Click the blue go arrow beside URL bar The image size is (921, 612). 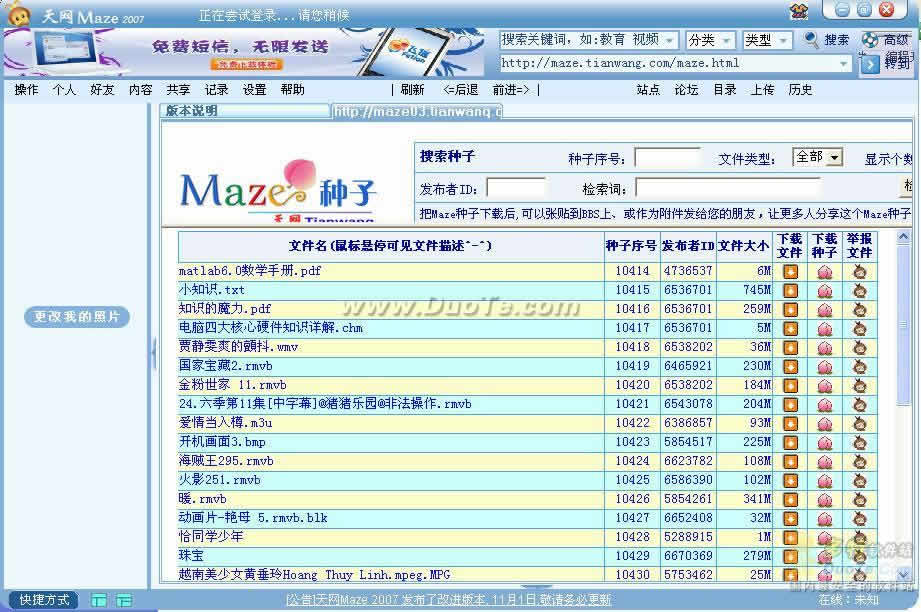[869, 63]
